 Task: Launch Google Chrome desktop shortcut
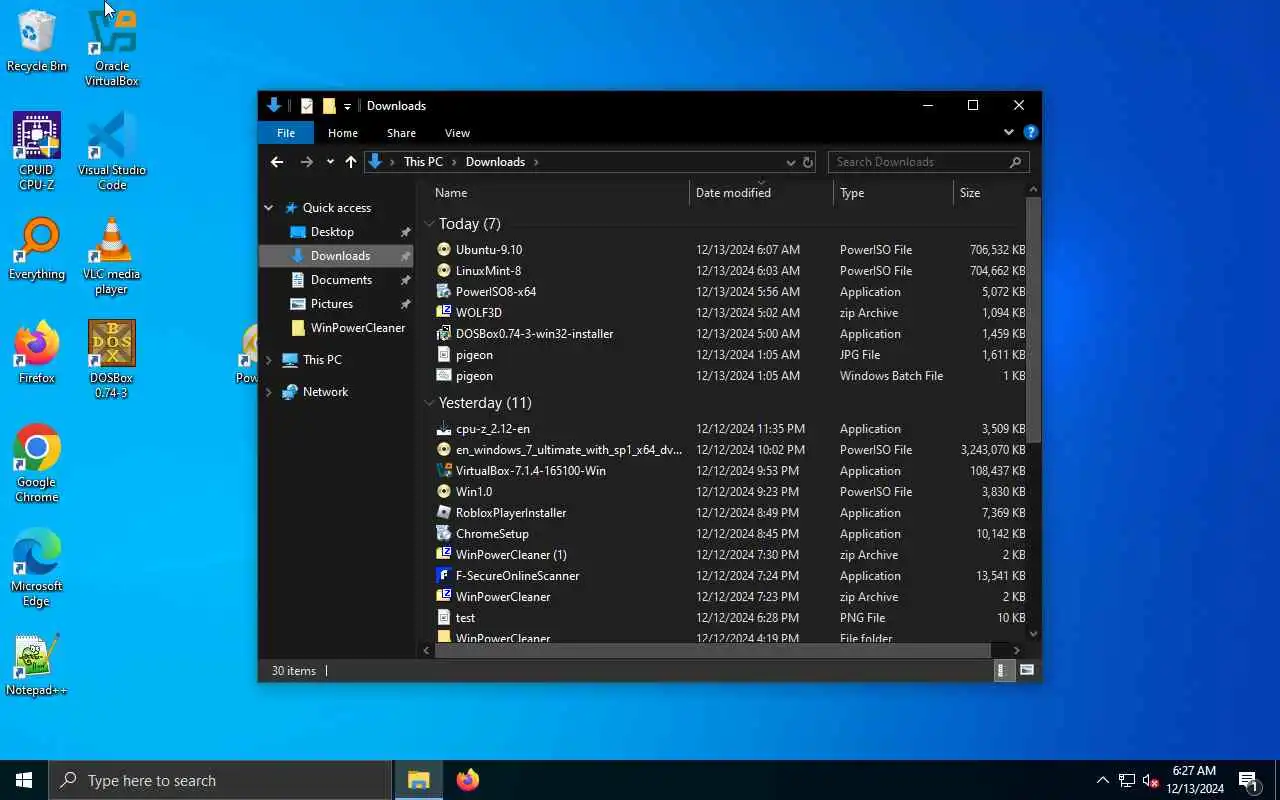click(37, 463)
